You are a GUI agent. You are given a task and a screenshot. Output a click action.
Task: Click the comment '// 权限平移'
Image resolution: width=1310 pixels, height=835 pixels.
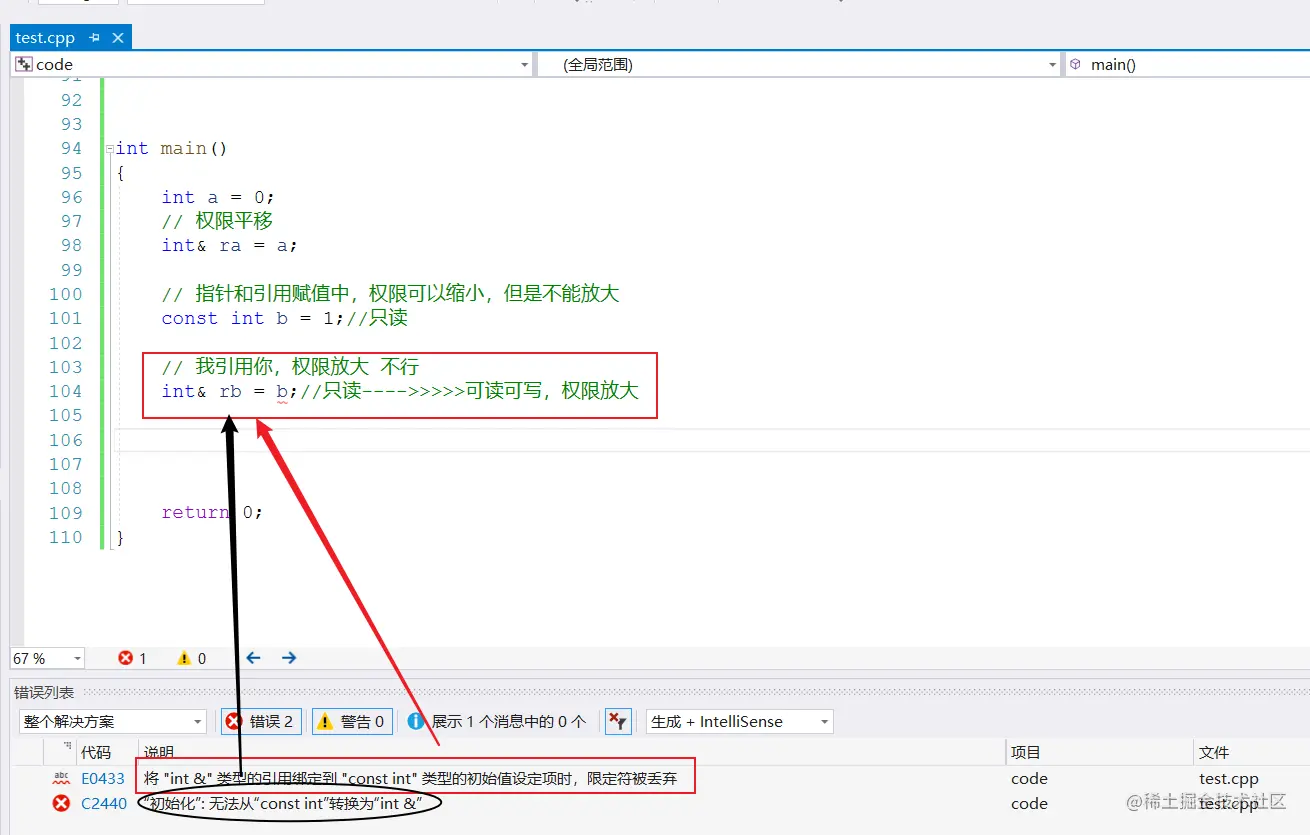tap(217, 221)
